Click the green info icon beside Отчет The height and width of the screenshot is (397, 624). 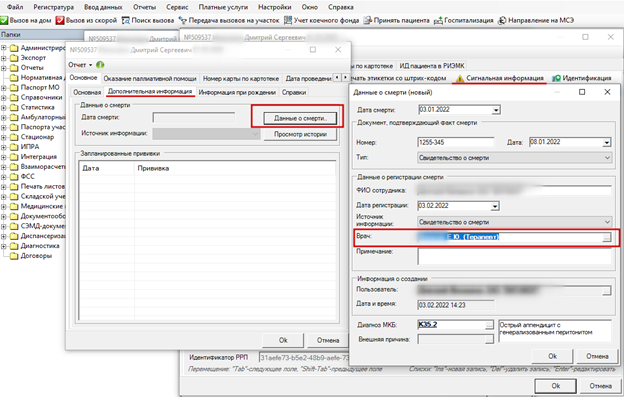coord(100,64)
